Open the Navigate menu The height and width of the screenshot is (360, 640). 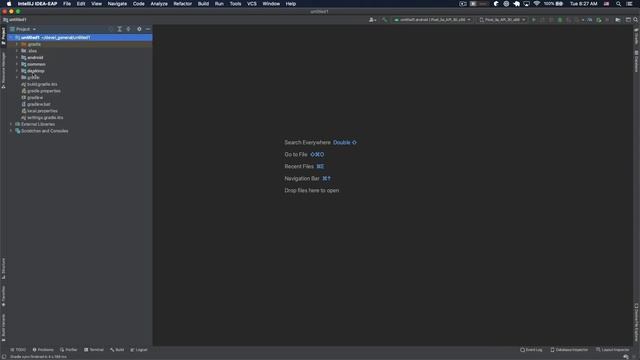click(x=117, y=4)
